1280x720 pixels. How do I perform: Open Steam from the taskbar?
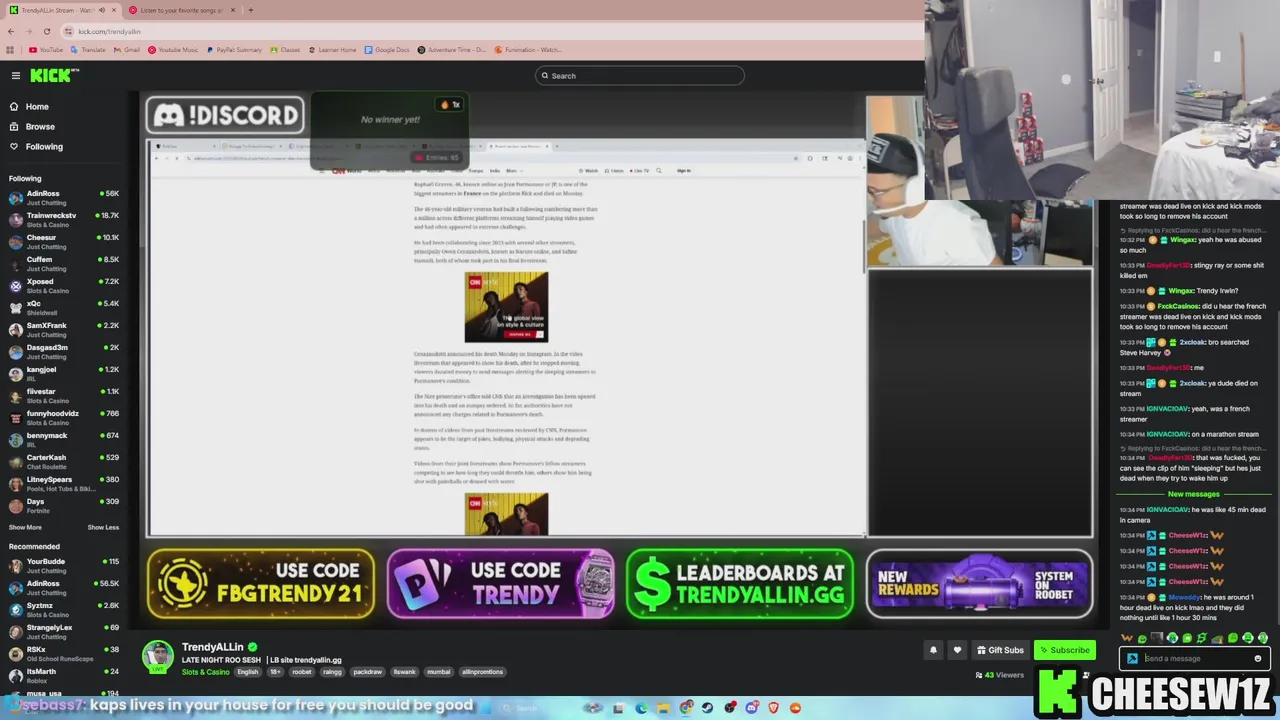(707, 708)
